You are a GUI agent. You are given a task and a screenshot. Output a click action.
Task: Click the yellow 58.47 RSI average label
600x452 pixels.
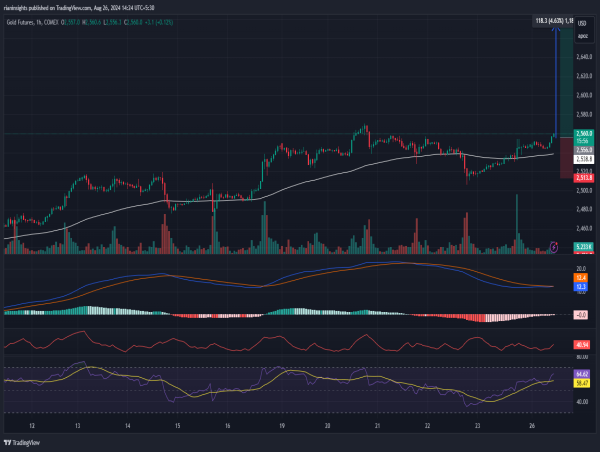point(582,383)
